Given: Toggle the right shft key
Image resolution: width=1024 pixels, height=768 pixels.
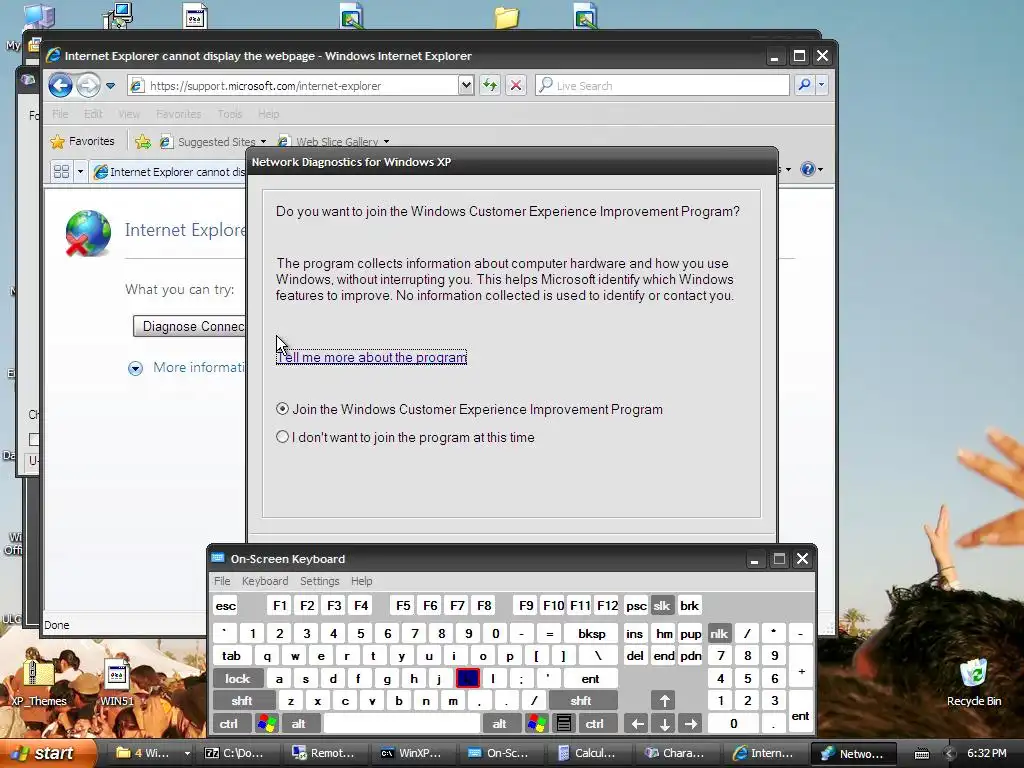Looking at the screenshot, I should tap(583, 701).
